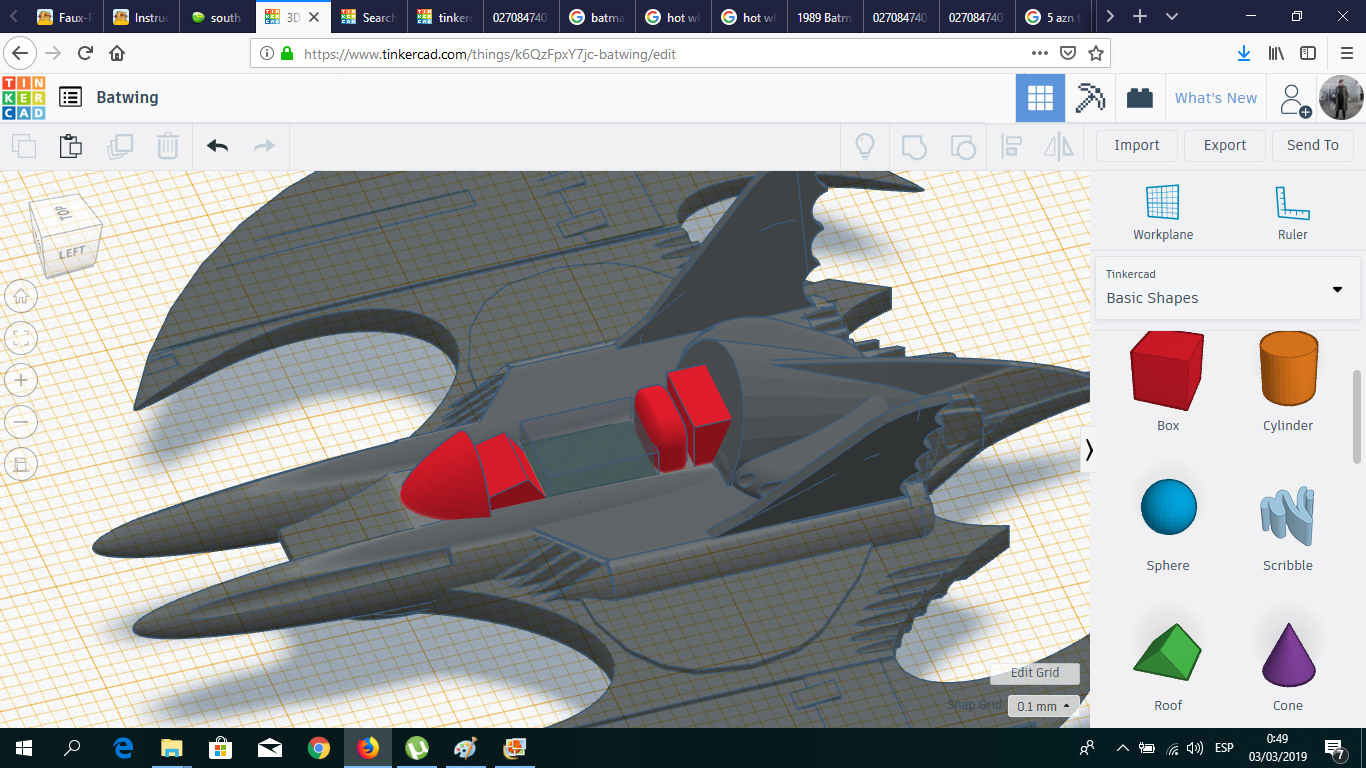Image resolution: width=1366 pixels, height=768 pixels.
Task: Click the Export button
Action: tap(1225, 145)
